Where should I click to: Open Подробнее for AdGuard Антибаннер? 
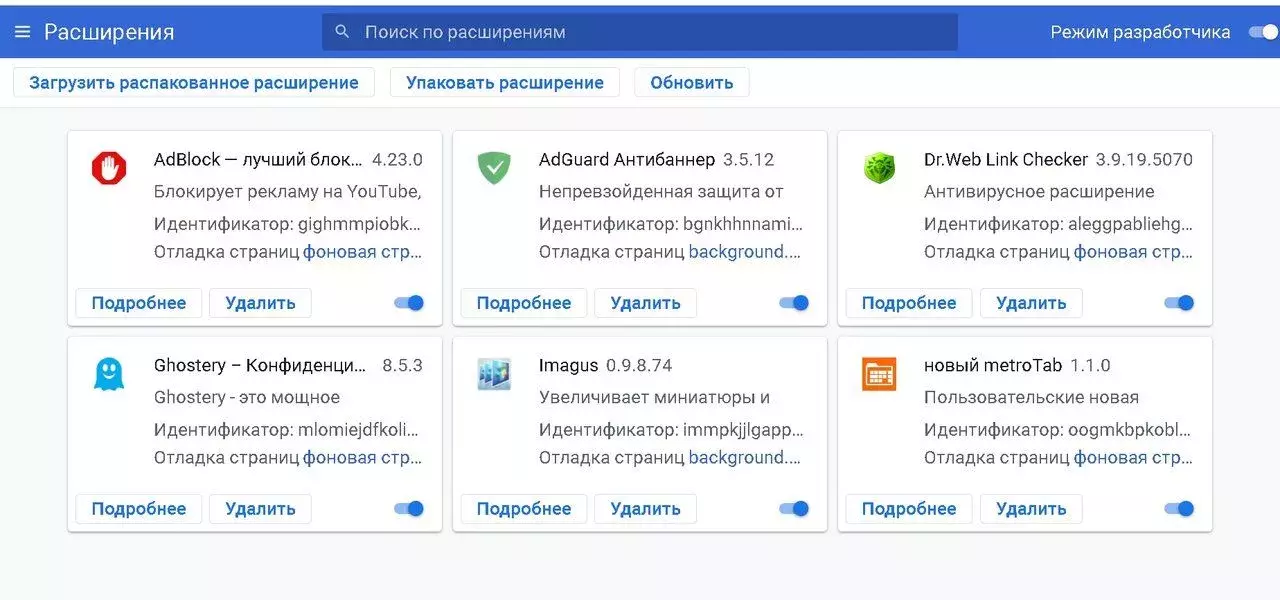[524, 303]
